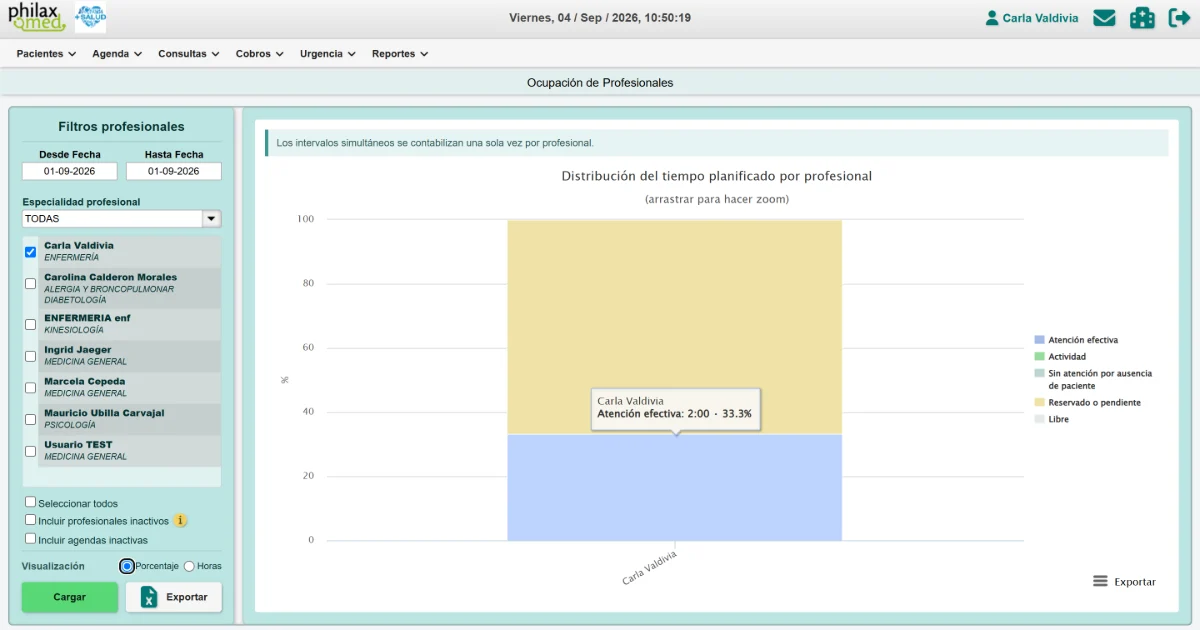
Task: Click the info icon beside inactive professionals
Action: (180, 520)
